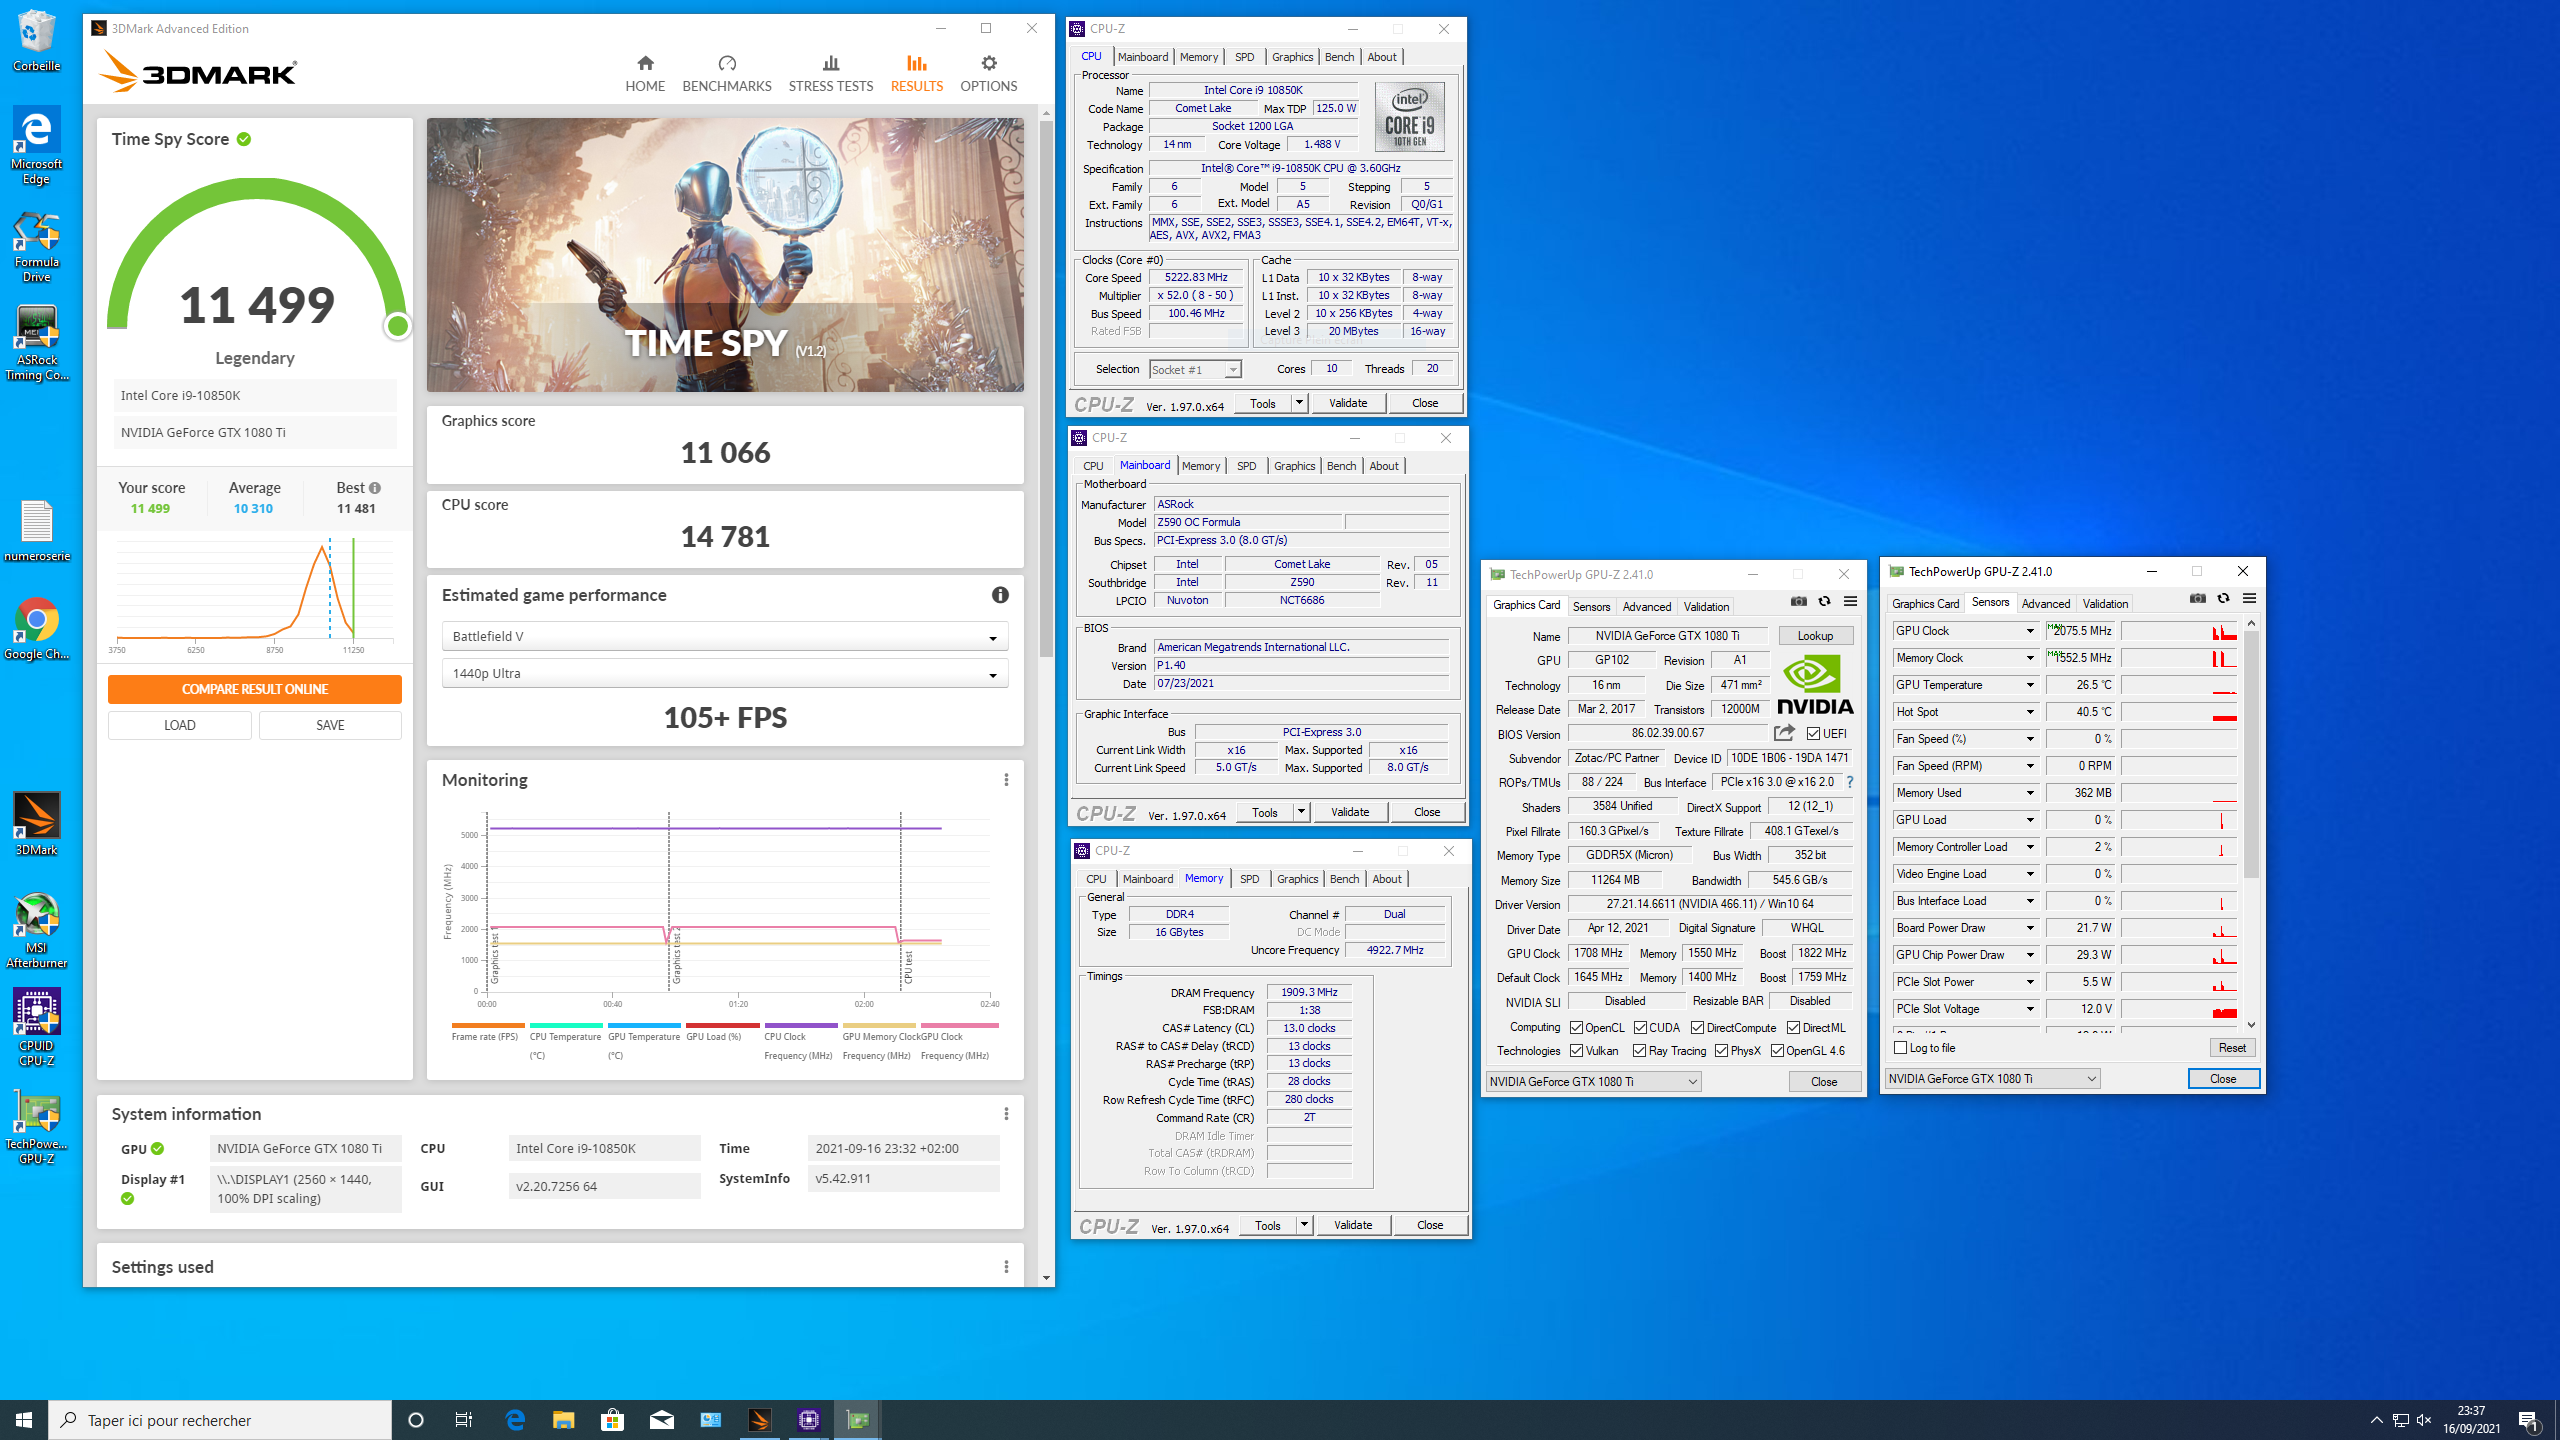Open Task View on the taskbar
The image size is (2560, 1440).
tap(464, 1419)
